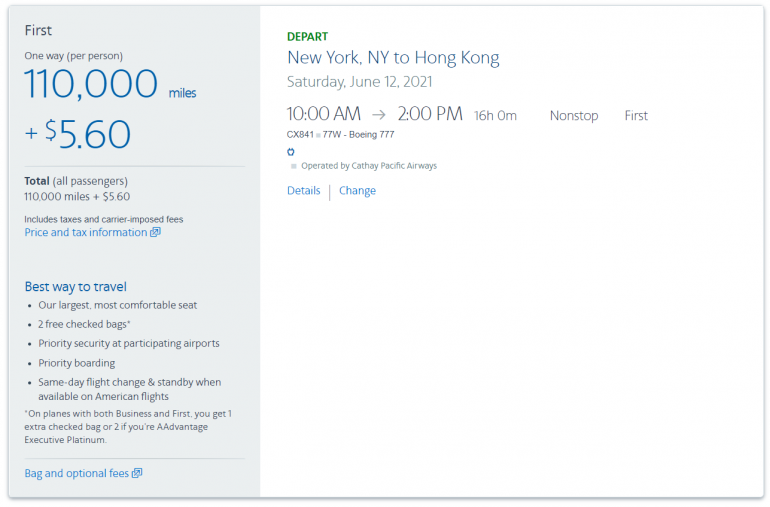Click the external-link icon beside Price and tax information
This screenshot has width=770, height=507.
click(155, 233)
